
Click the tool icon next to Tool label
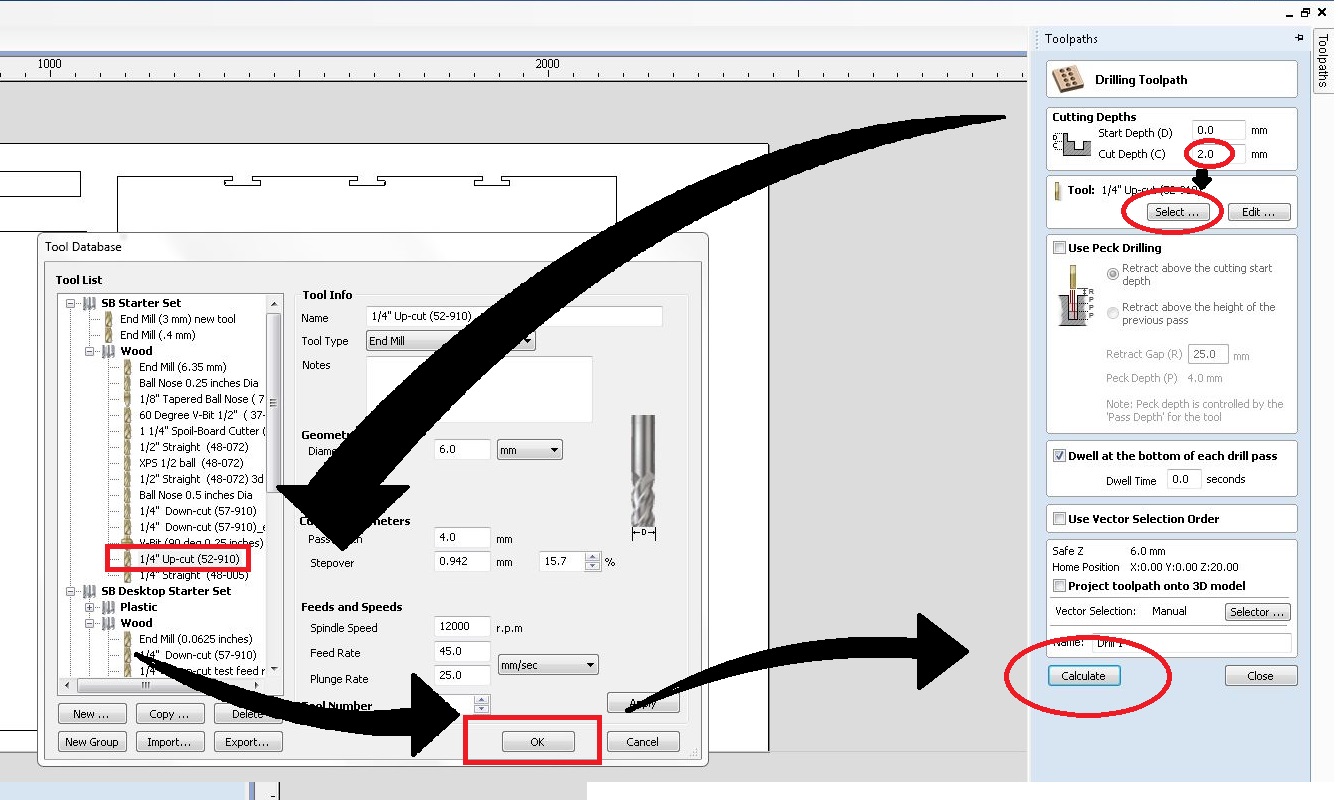[1058, 190]
